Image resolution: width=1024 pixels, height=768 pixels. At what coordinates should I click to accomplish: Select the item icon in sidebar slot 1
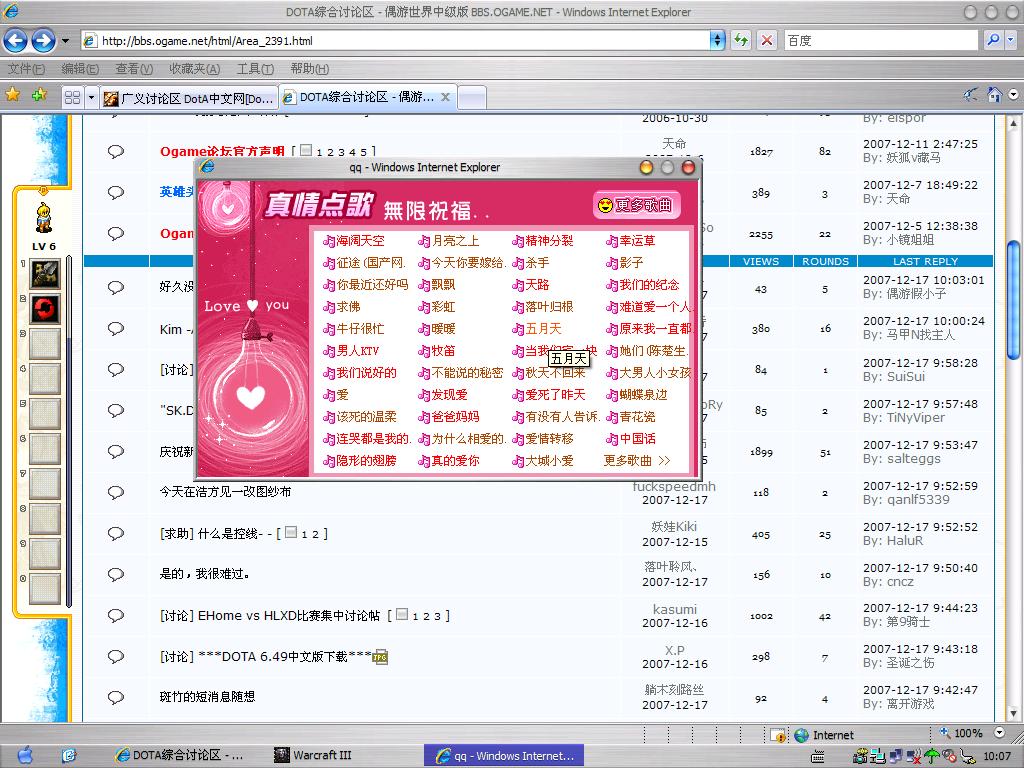coord(45,274)
